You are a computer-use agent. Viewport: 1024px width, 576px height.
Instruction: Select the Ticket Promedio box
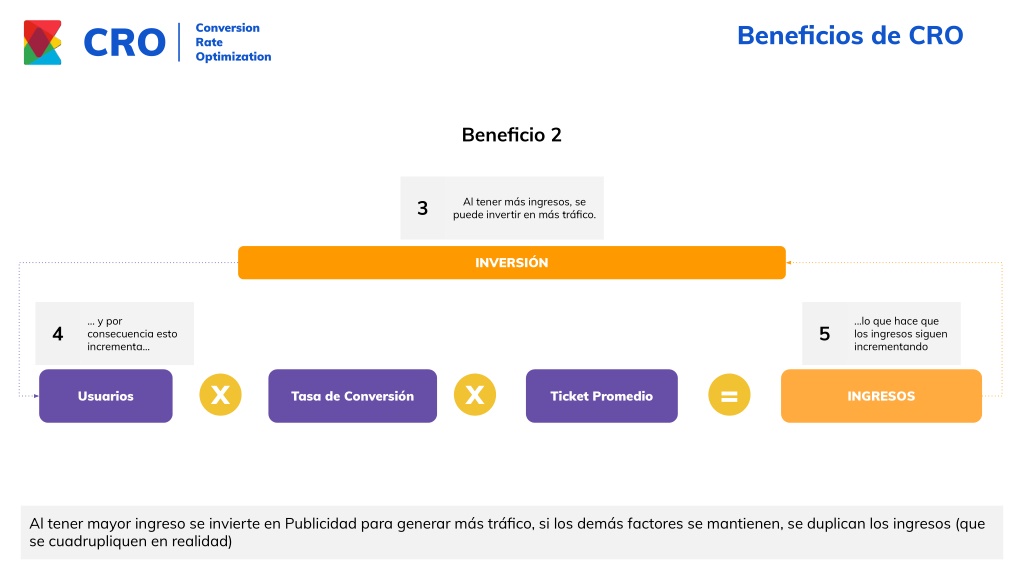point(601,396)
